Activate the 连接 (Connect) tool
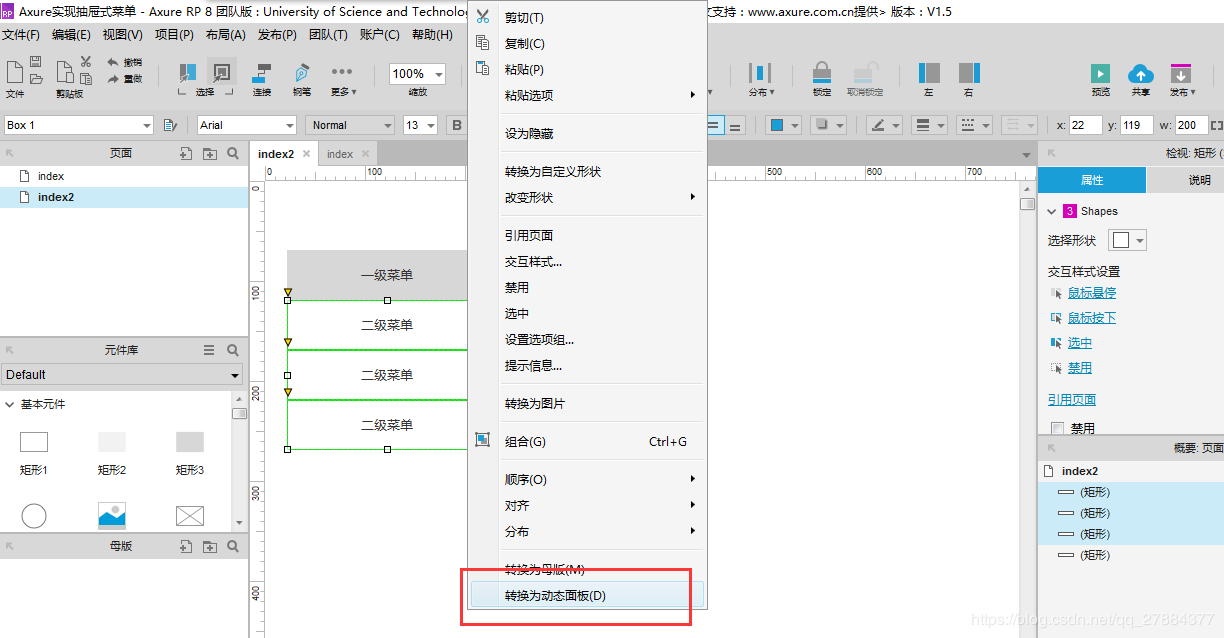This screenshot has height=638, width=1224. coord(260,73)
